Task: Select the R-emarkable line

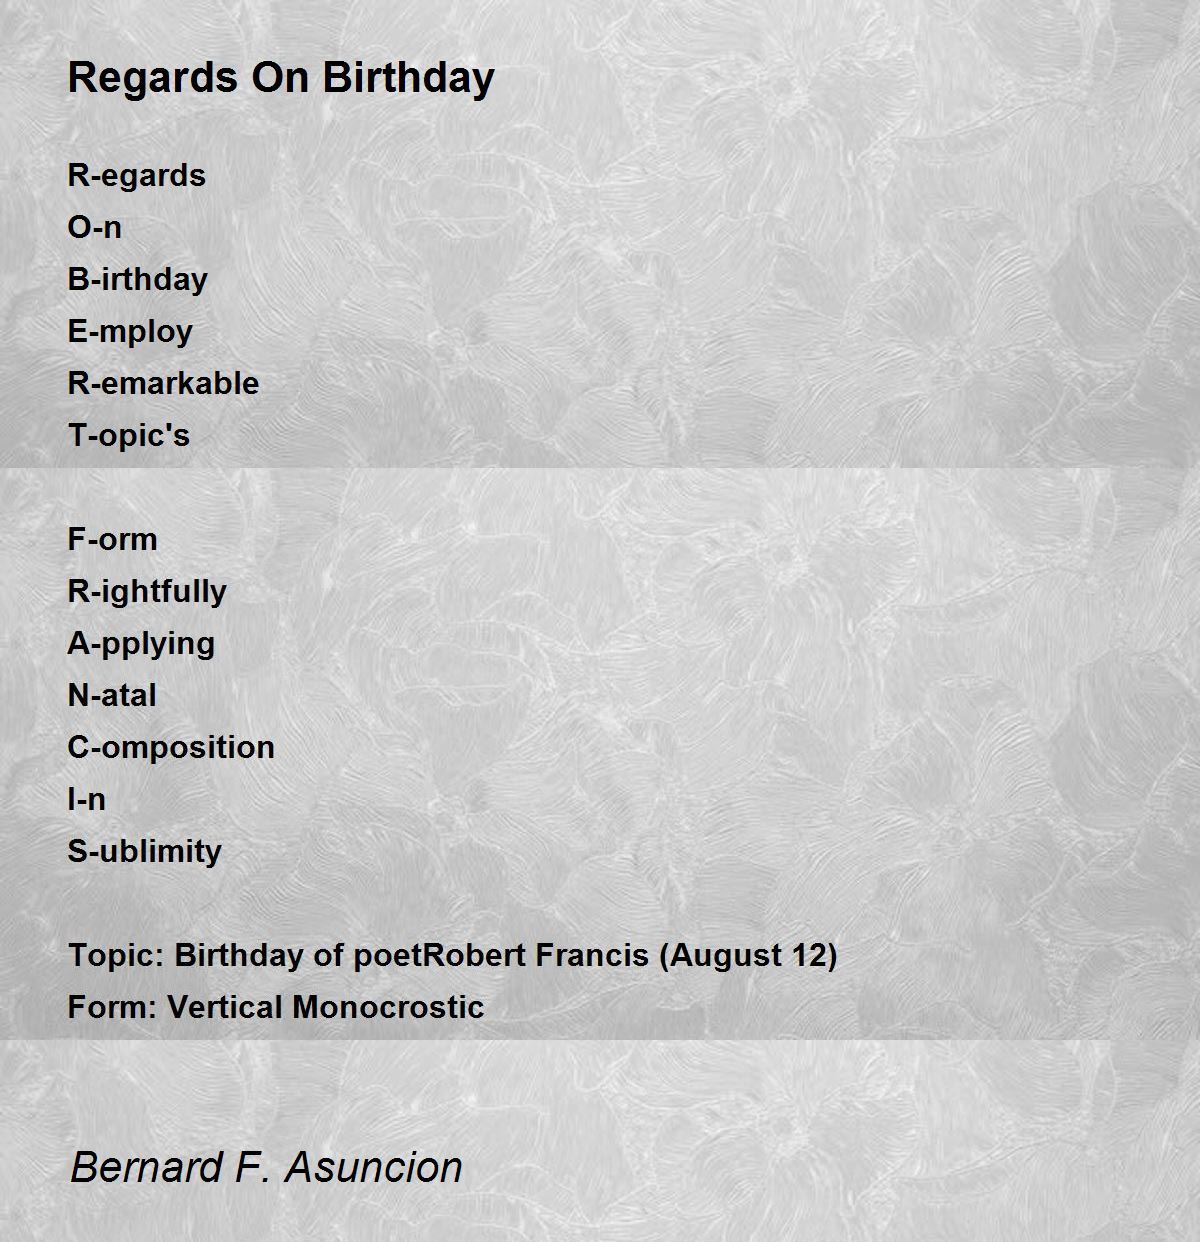Action: point(163,383)
